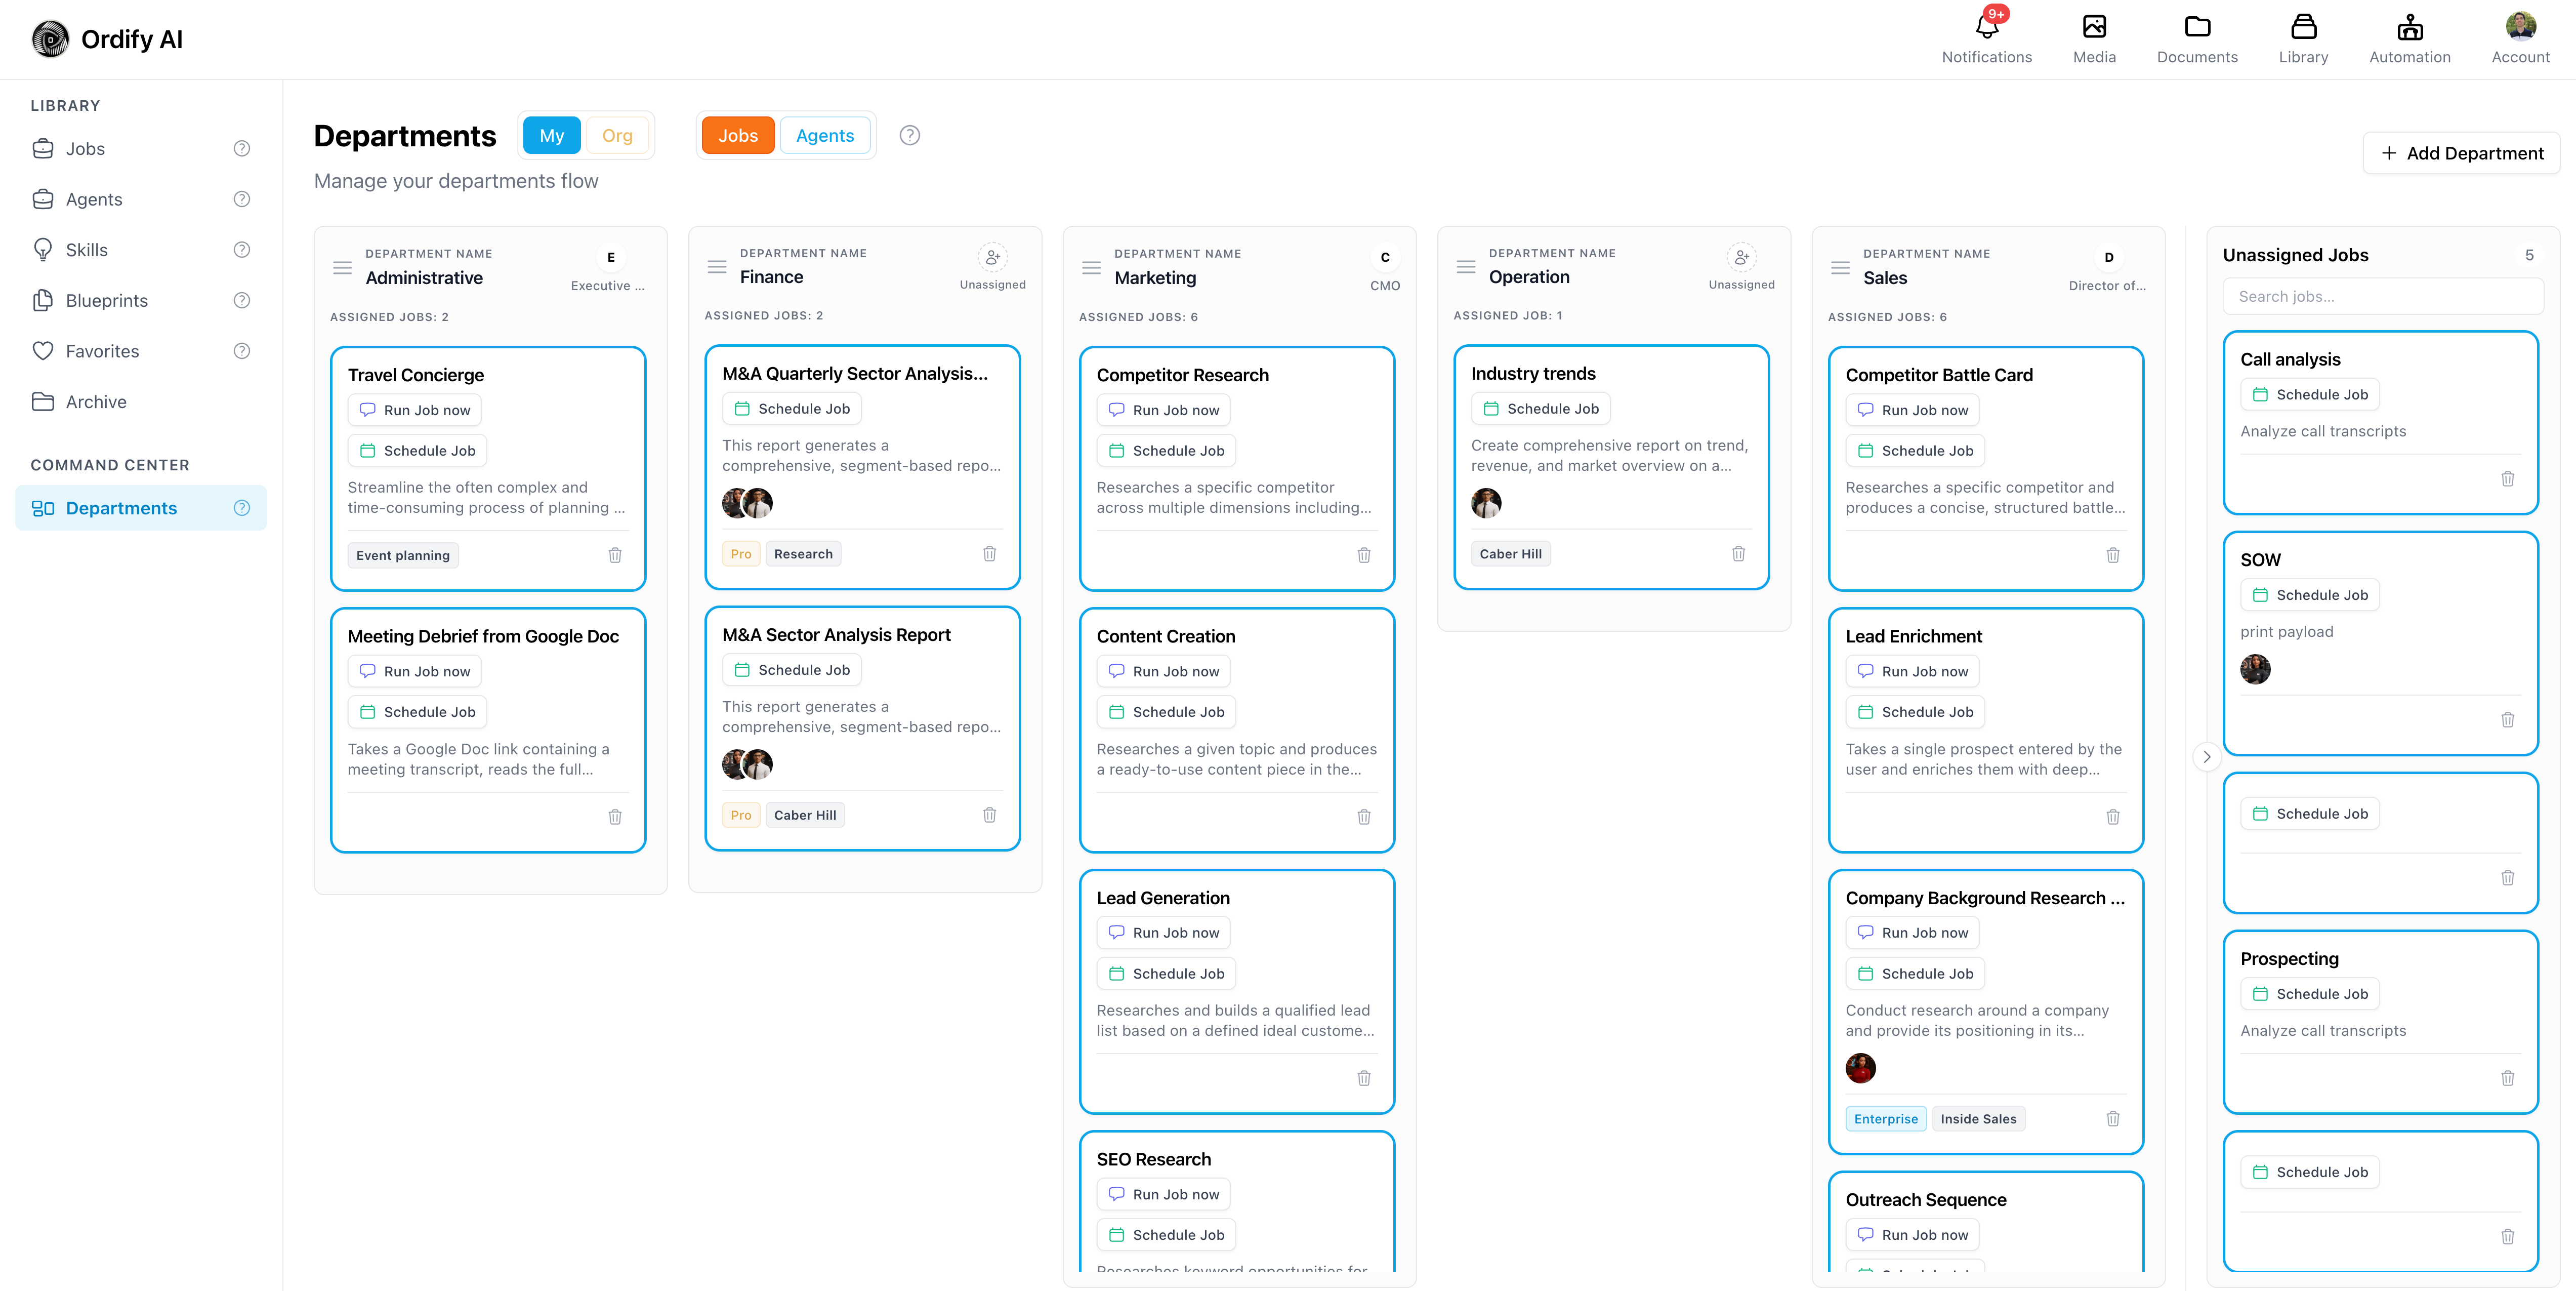The height and width of the screenshot is (1291, 2576).
Task: Open Skills in the Library sidebar
Action: tap(141, 250)
